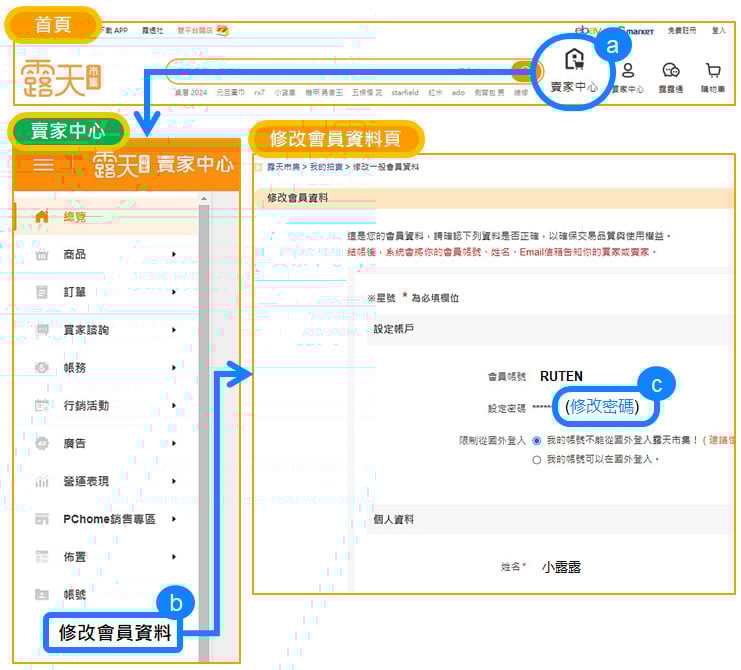
Task: Click the 買家中心 person icon
Action: pyautogui.click(x=628, y=71)
